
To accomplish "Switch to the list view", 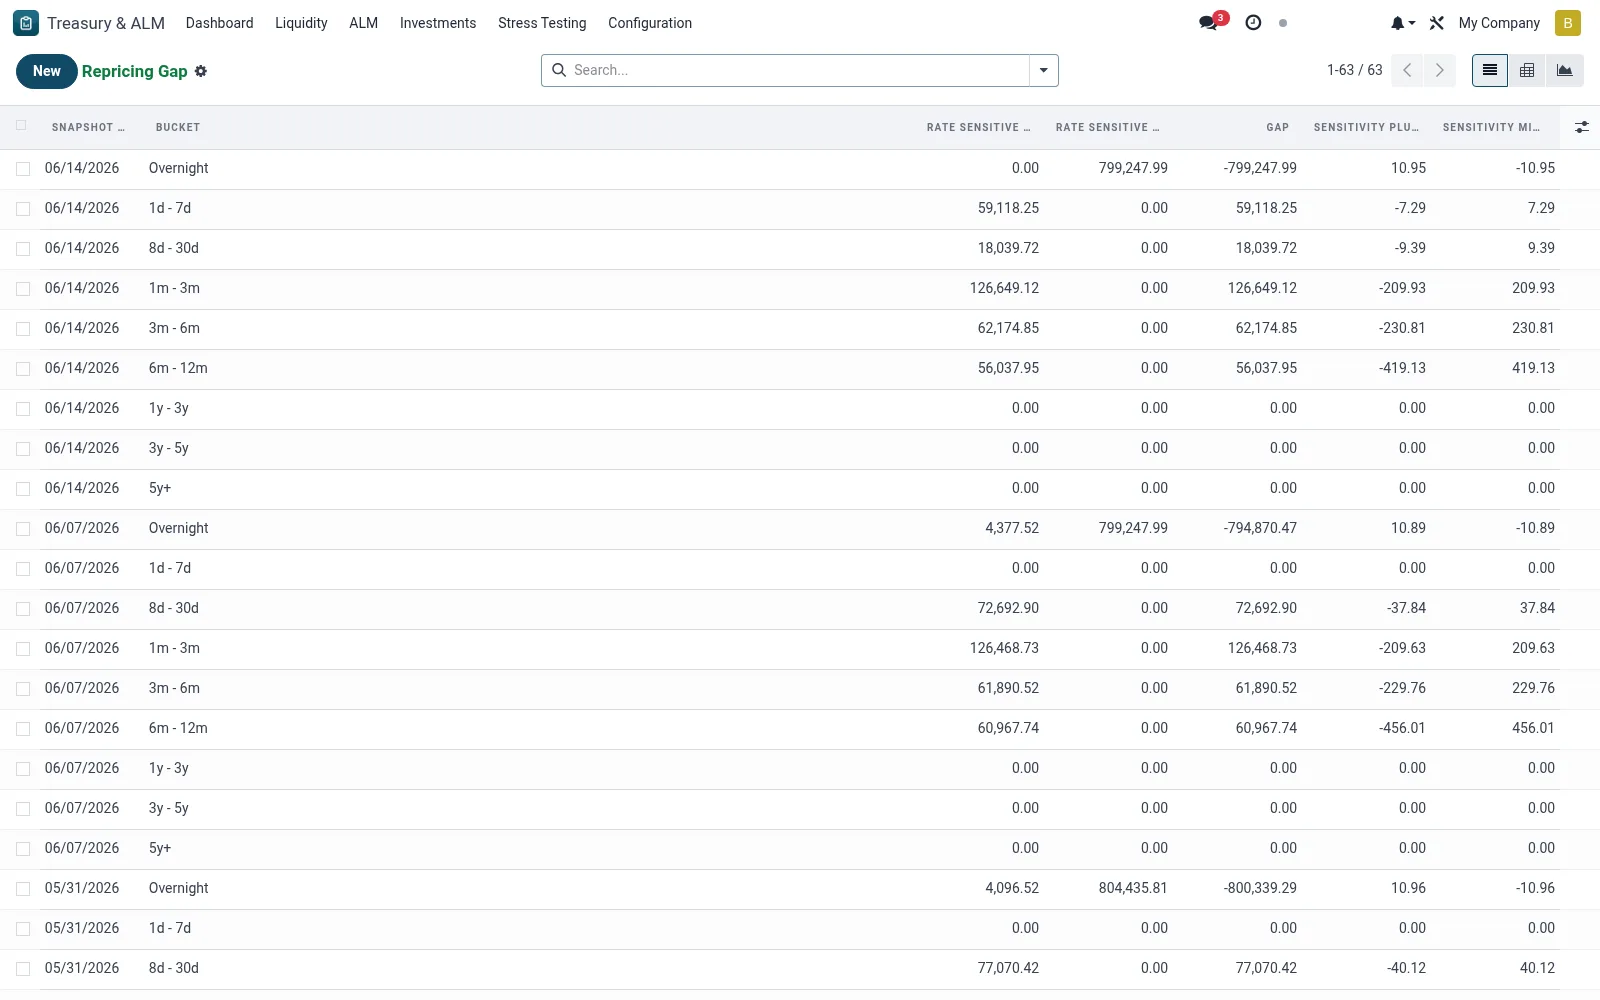I will (1490, 70).
